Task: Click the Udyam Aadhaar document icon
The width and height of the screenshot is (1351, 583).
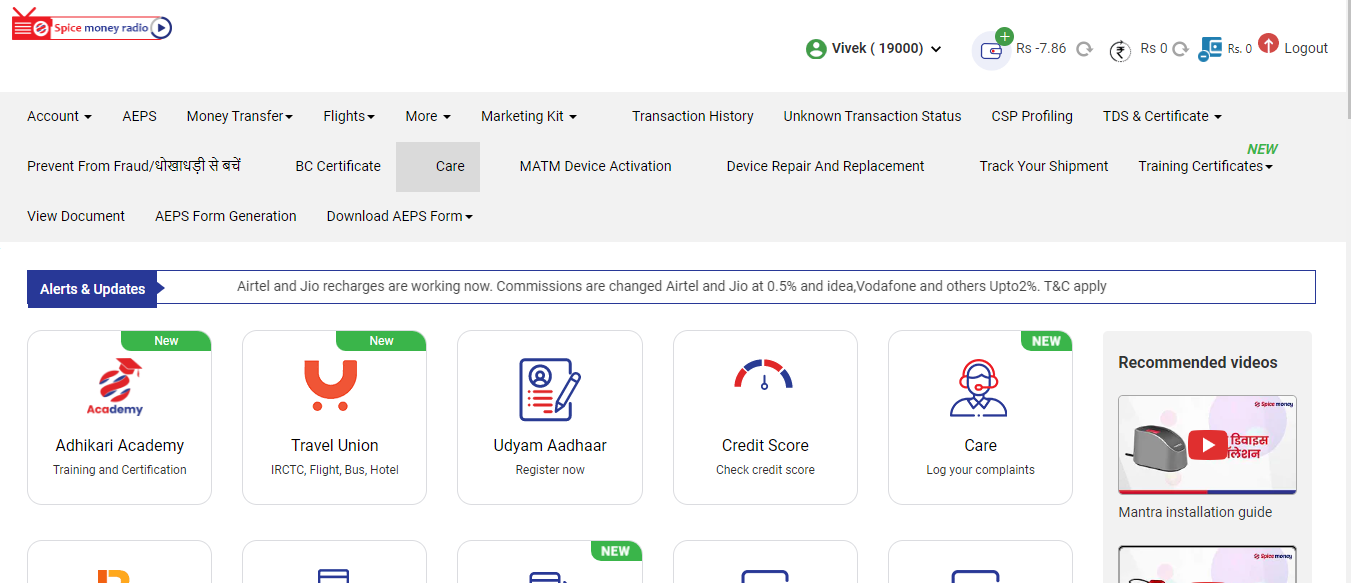Action: [550, 389]
